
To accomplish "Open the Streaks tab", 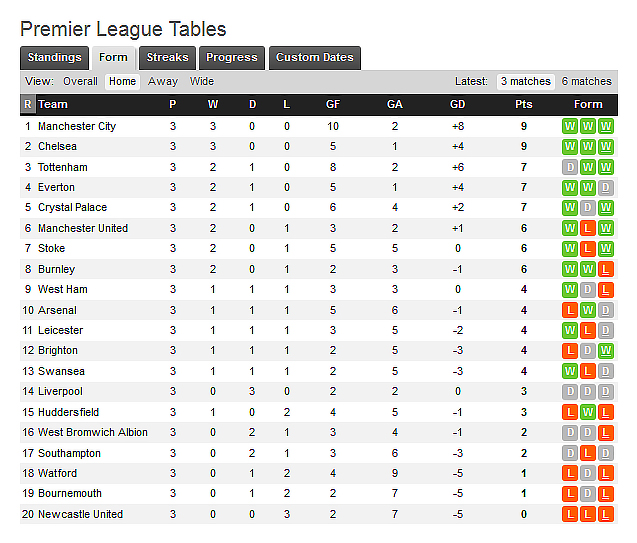I will coord(167,58).
